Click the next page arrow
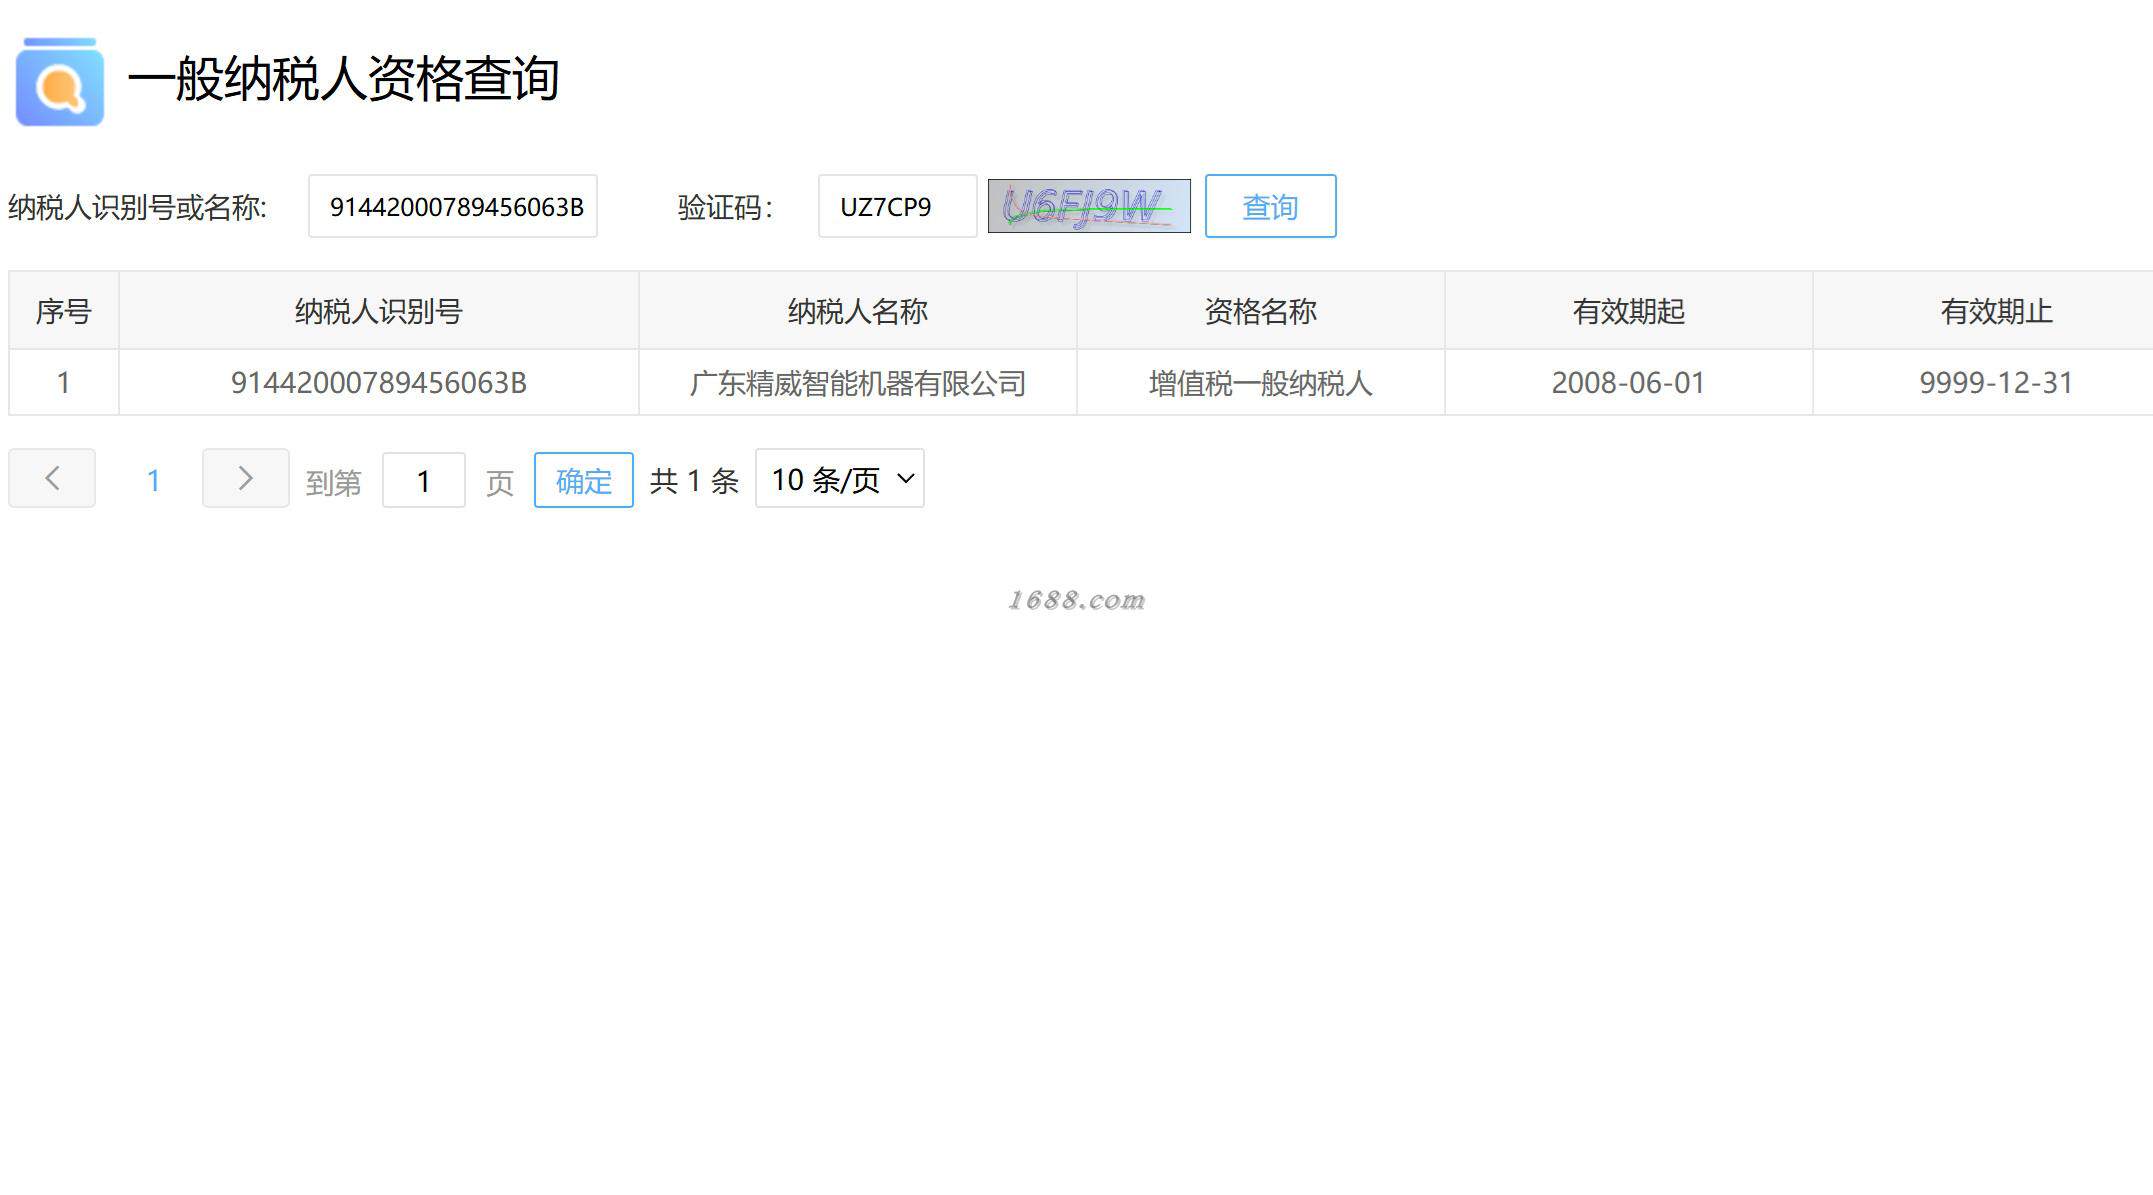Viewport: 2153px width, 1195px height. pyautogui.click(x=245, y=478)
